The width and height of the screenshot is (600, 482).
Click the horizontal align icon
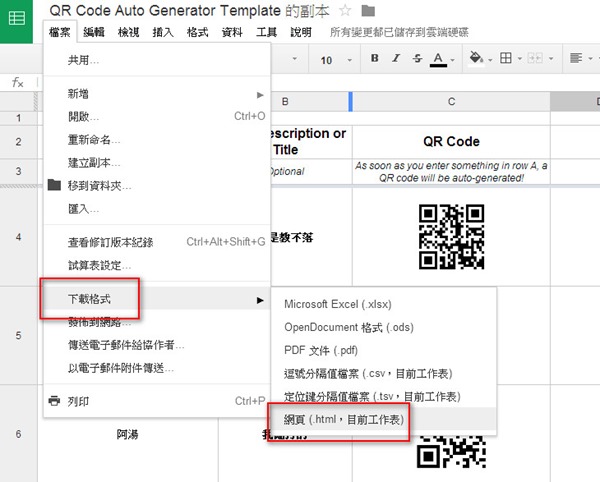tap(576, 58)
